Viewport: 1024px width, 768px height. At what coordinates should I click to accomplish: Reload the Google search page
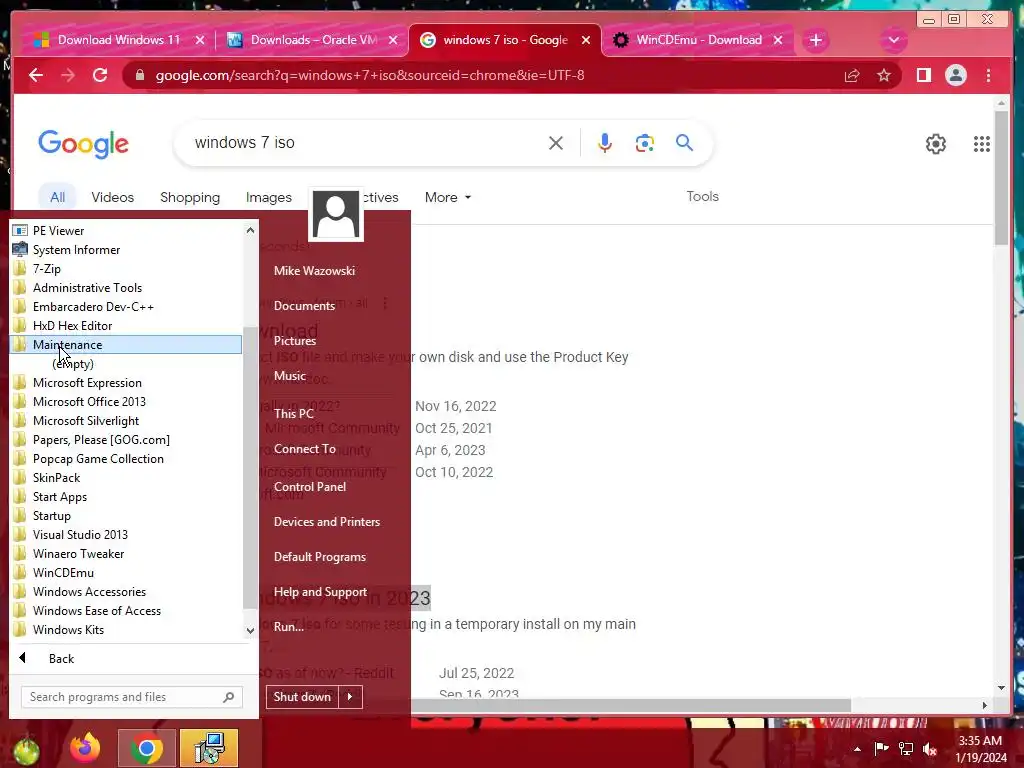click(100, 75)
